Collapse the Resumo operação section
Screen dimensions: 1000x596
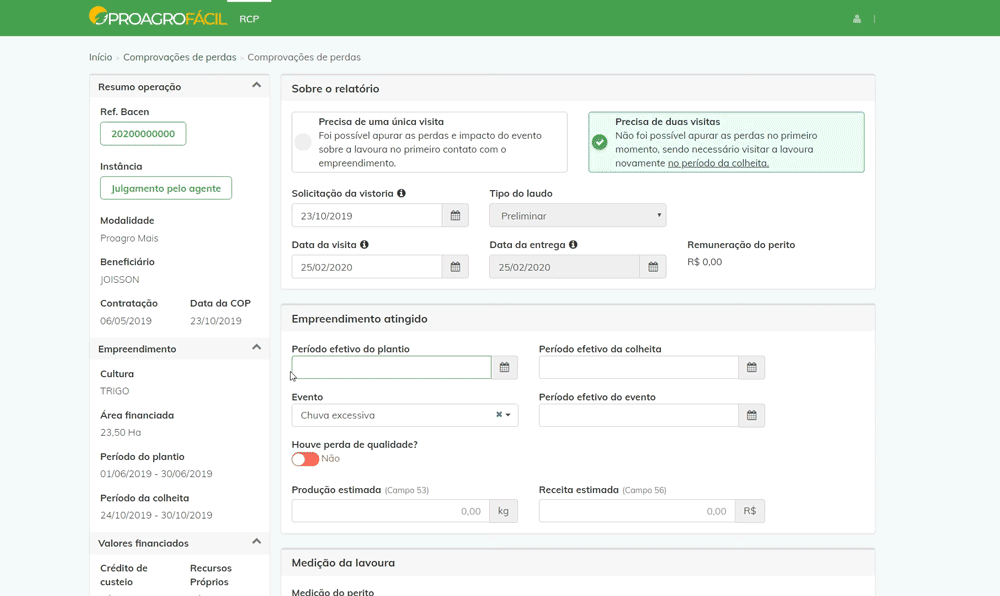(256, 85)
